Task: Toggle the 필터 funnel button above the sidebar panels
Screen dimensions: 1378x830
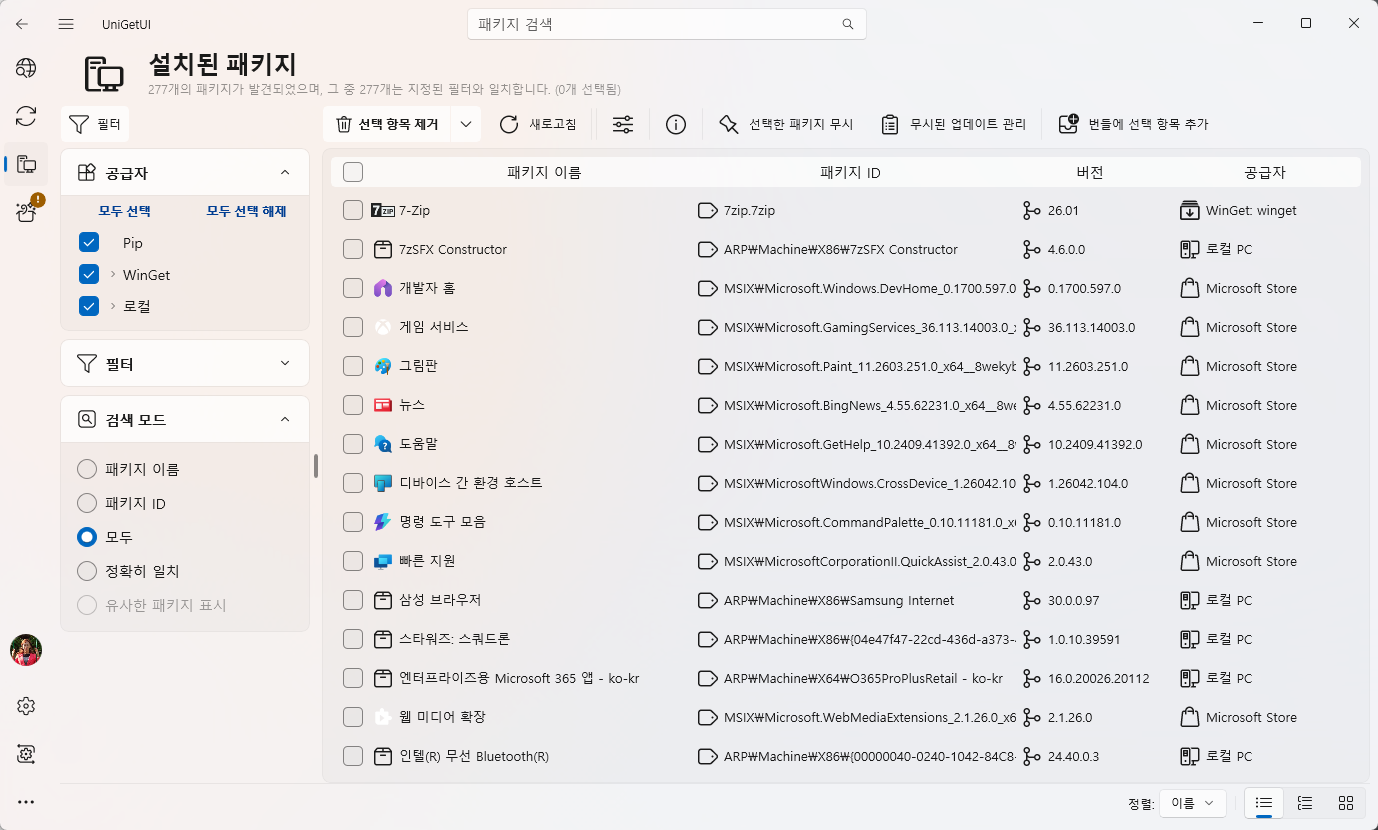Action: (x=95, y=124)
